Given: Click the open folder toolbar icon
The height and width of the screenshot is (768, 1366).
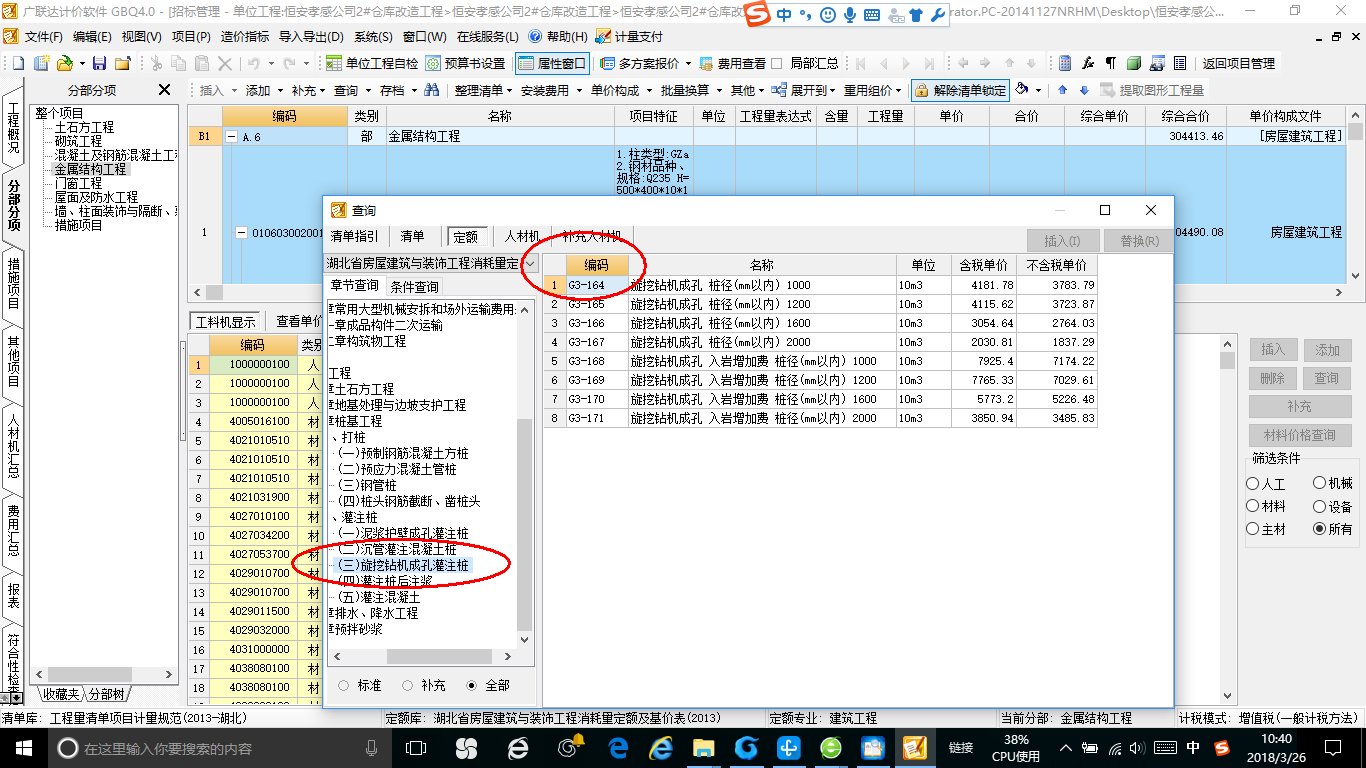Looking at the screenshot, I should tap(64, 63).
